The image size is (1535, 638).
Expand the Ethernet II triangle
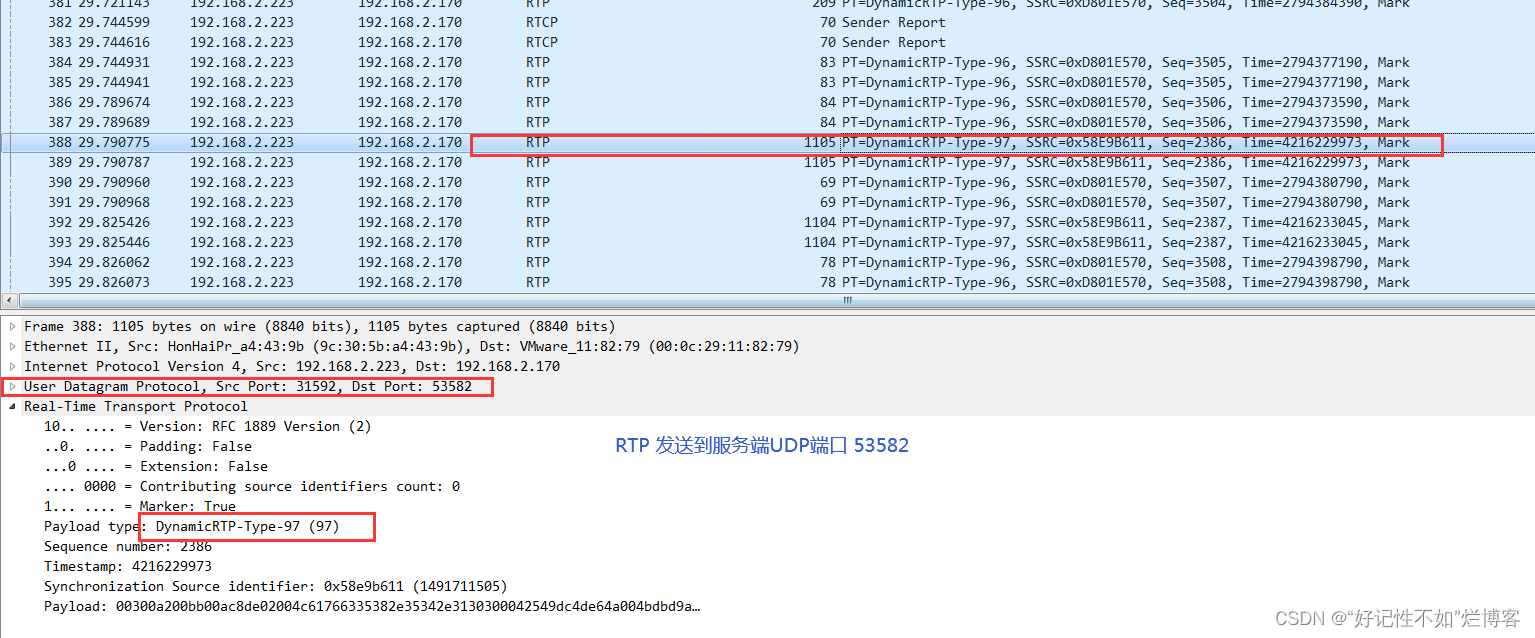point(12,346)
